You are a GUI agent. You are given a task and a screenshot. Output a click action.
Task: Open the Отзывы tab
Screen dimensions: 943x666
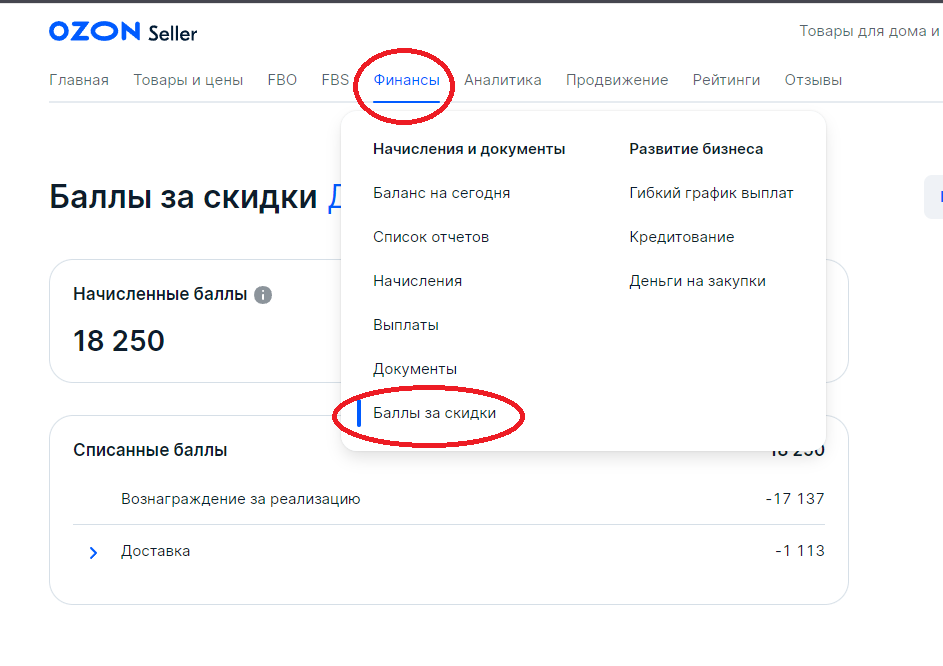pyautogui.click(x=813, y=80)
